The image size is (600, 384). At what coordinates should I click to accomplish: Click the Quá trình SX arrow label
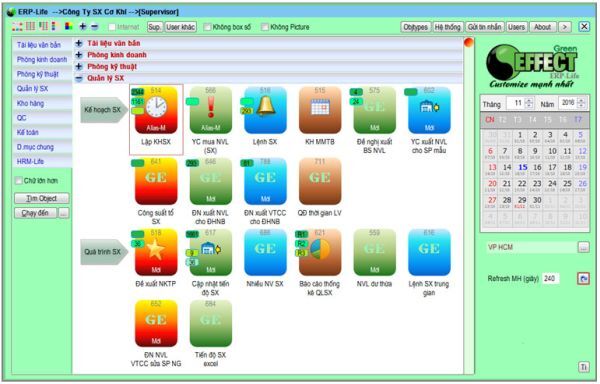pos(103,252)
